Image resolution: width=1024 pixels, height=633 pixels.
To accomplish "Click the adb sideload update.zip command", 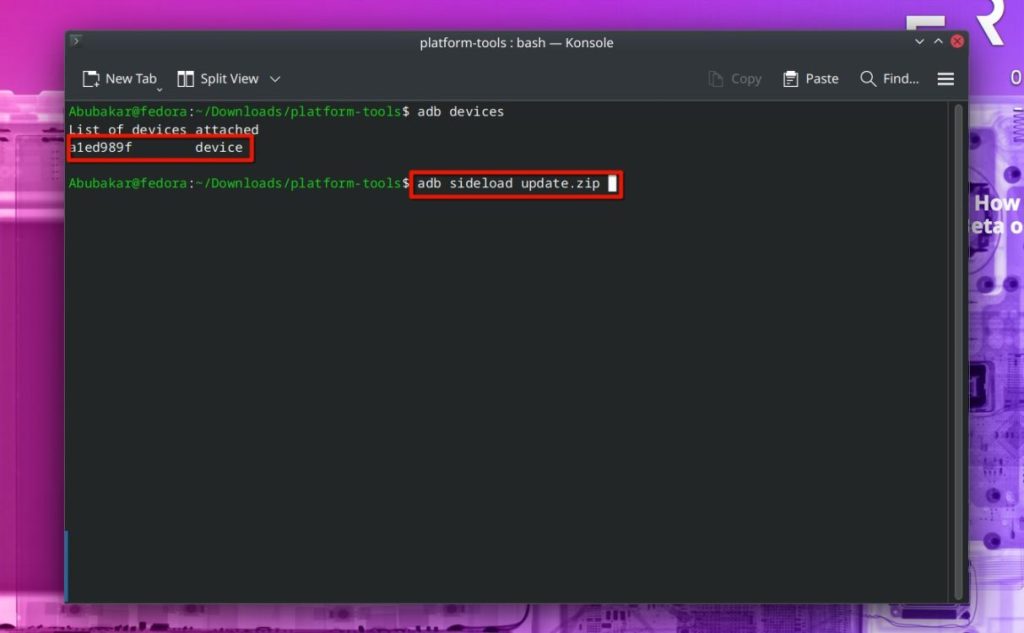I will 509,184.
